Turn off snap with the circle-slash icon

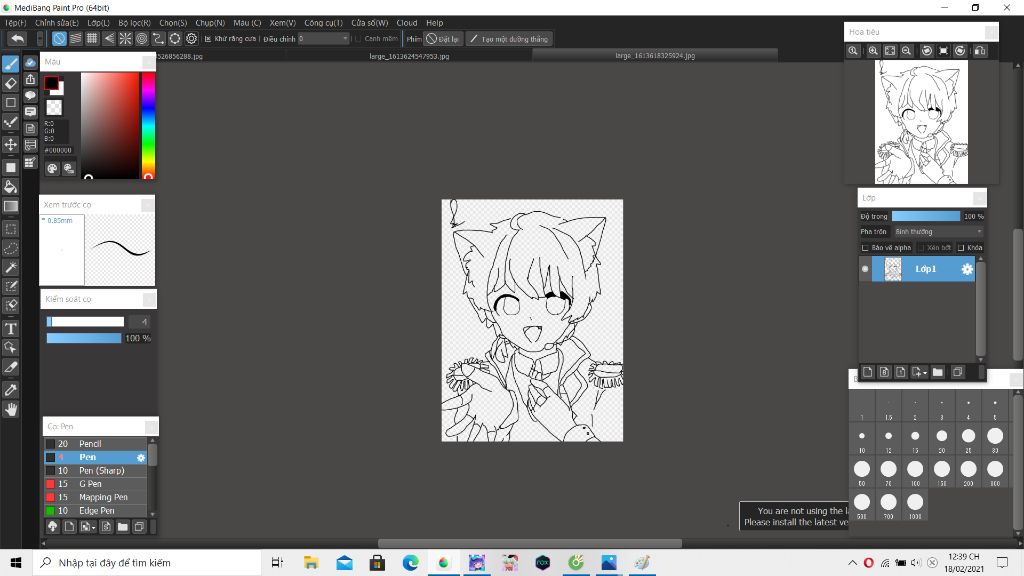coord(59,39)
